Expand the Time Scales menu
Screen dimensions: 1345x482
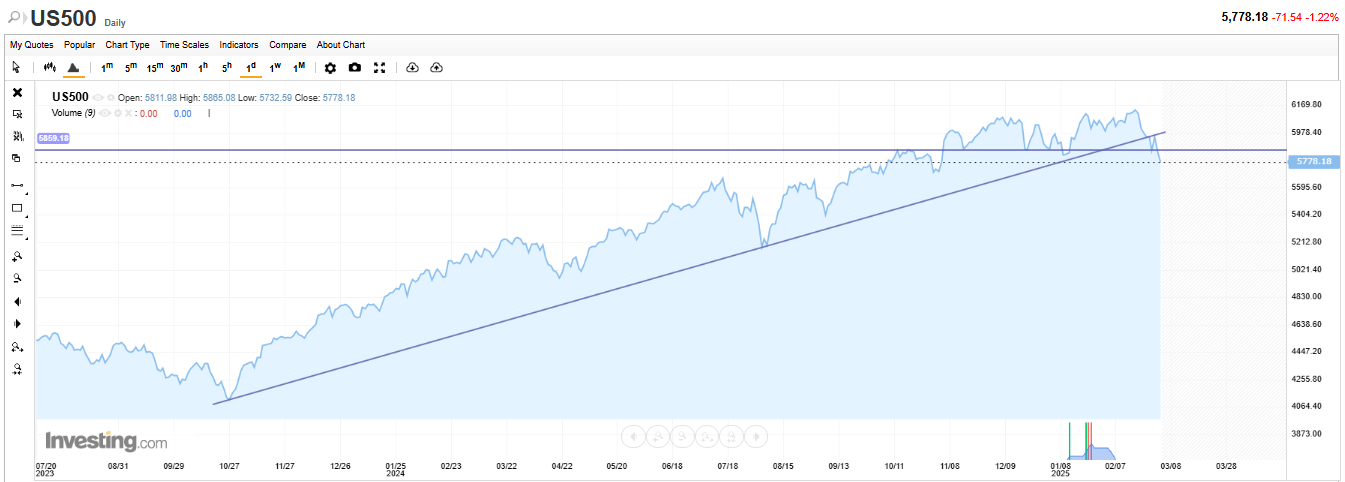[184, 45]
